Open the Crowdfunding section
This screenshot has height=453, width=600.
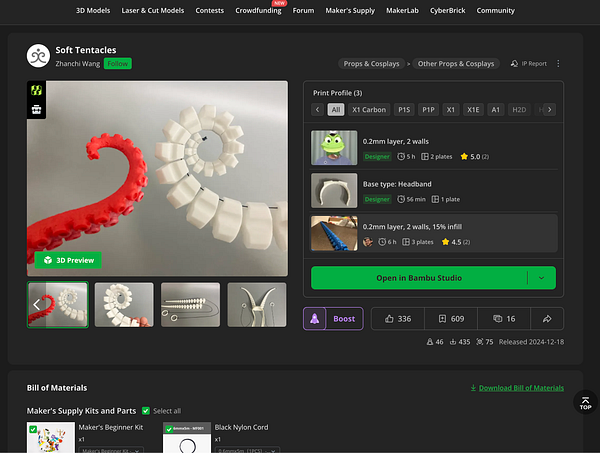coord(258,11)
